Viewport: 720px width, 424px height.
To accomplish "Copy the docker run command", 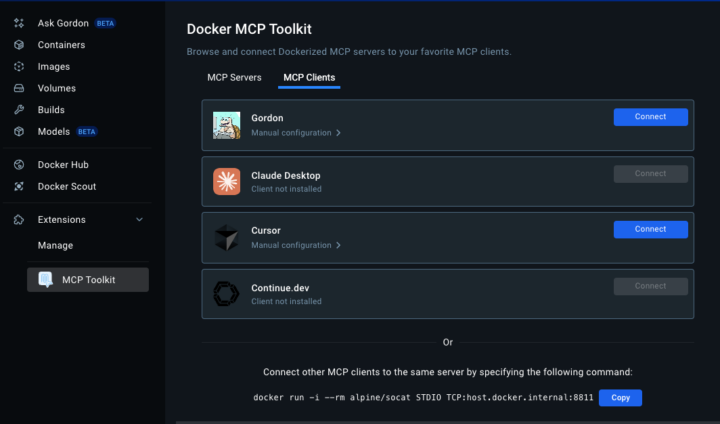I will pos(620,398).
